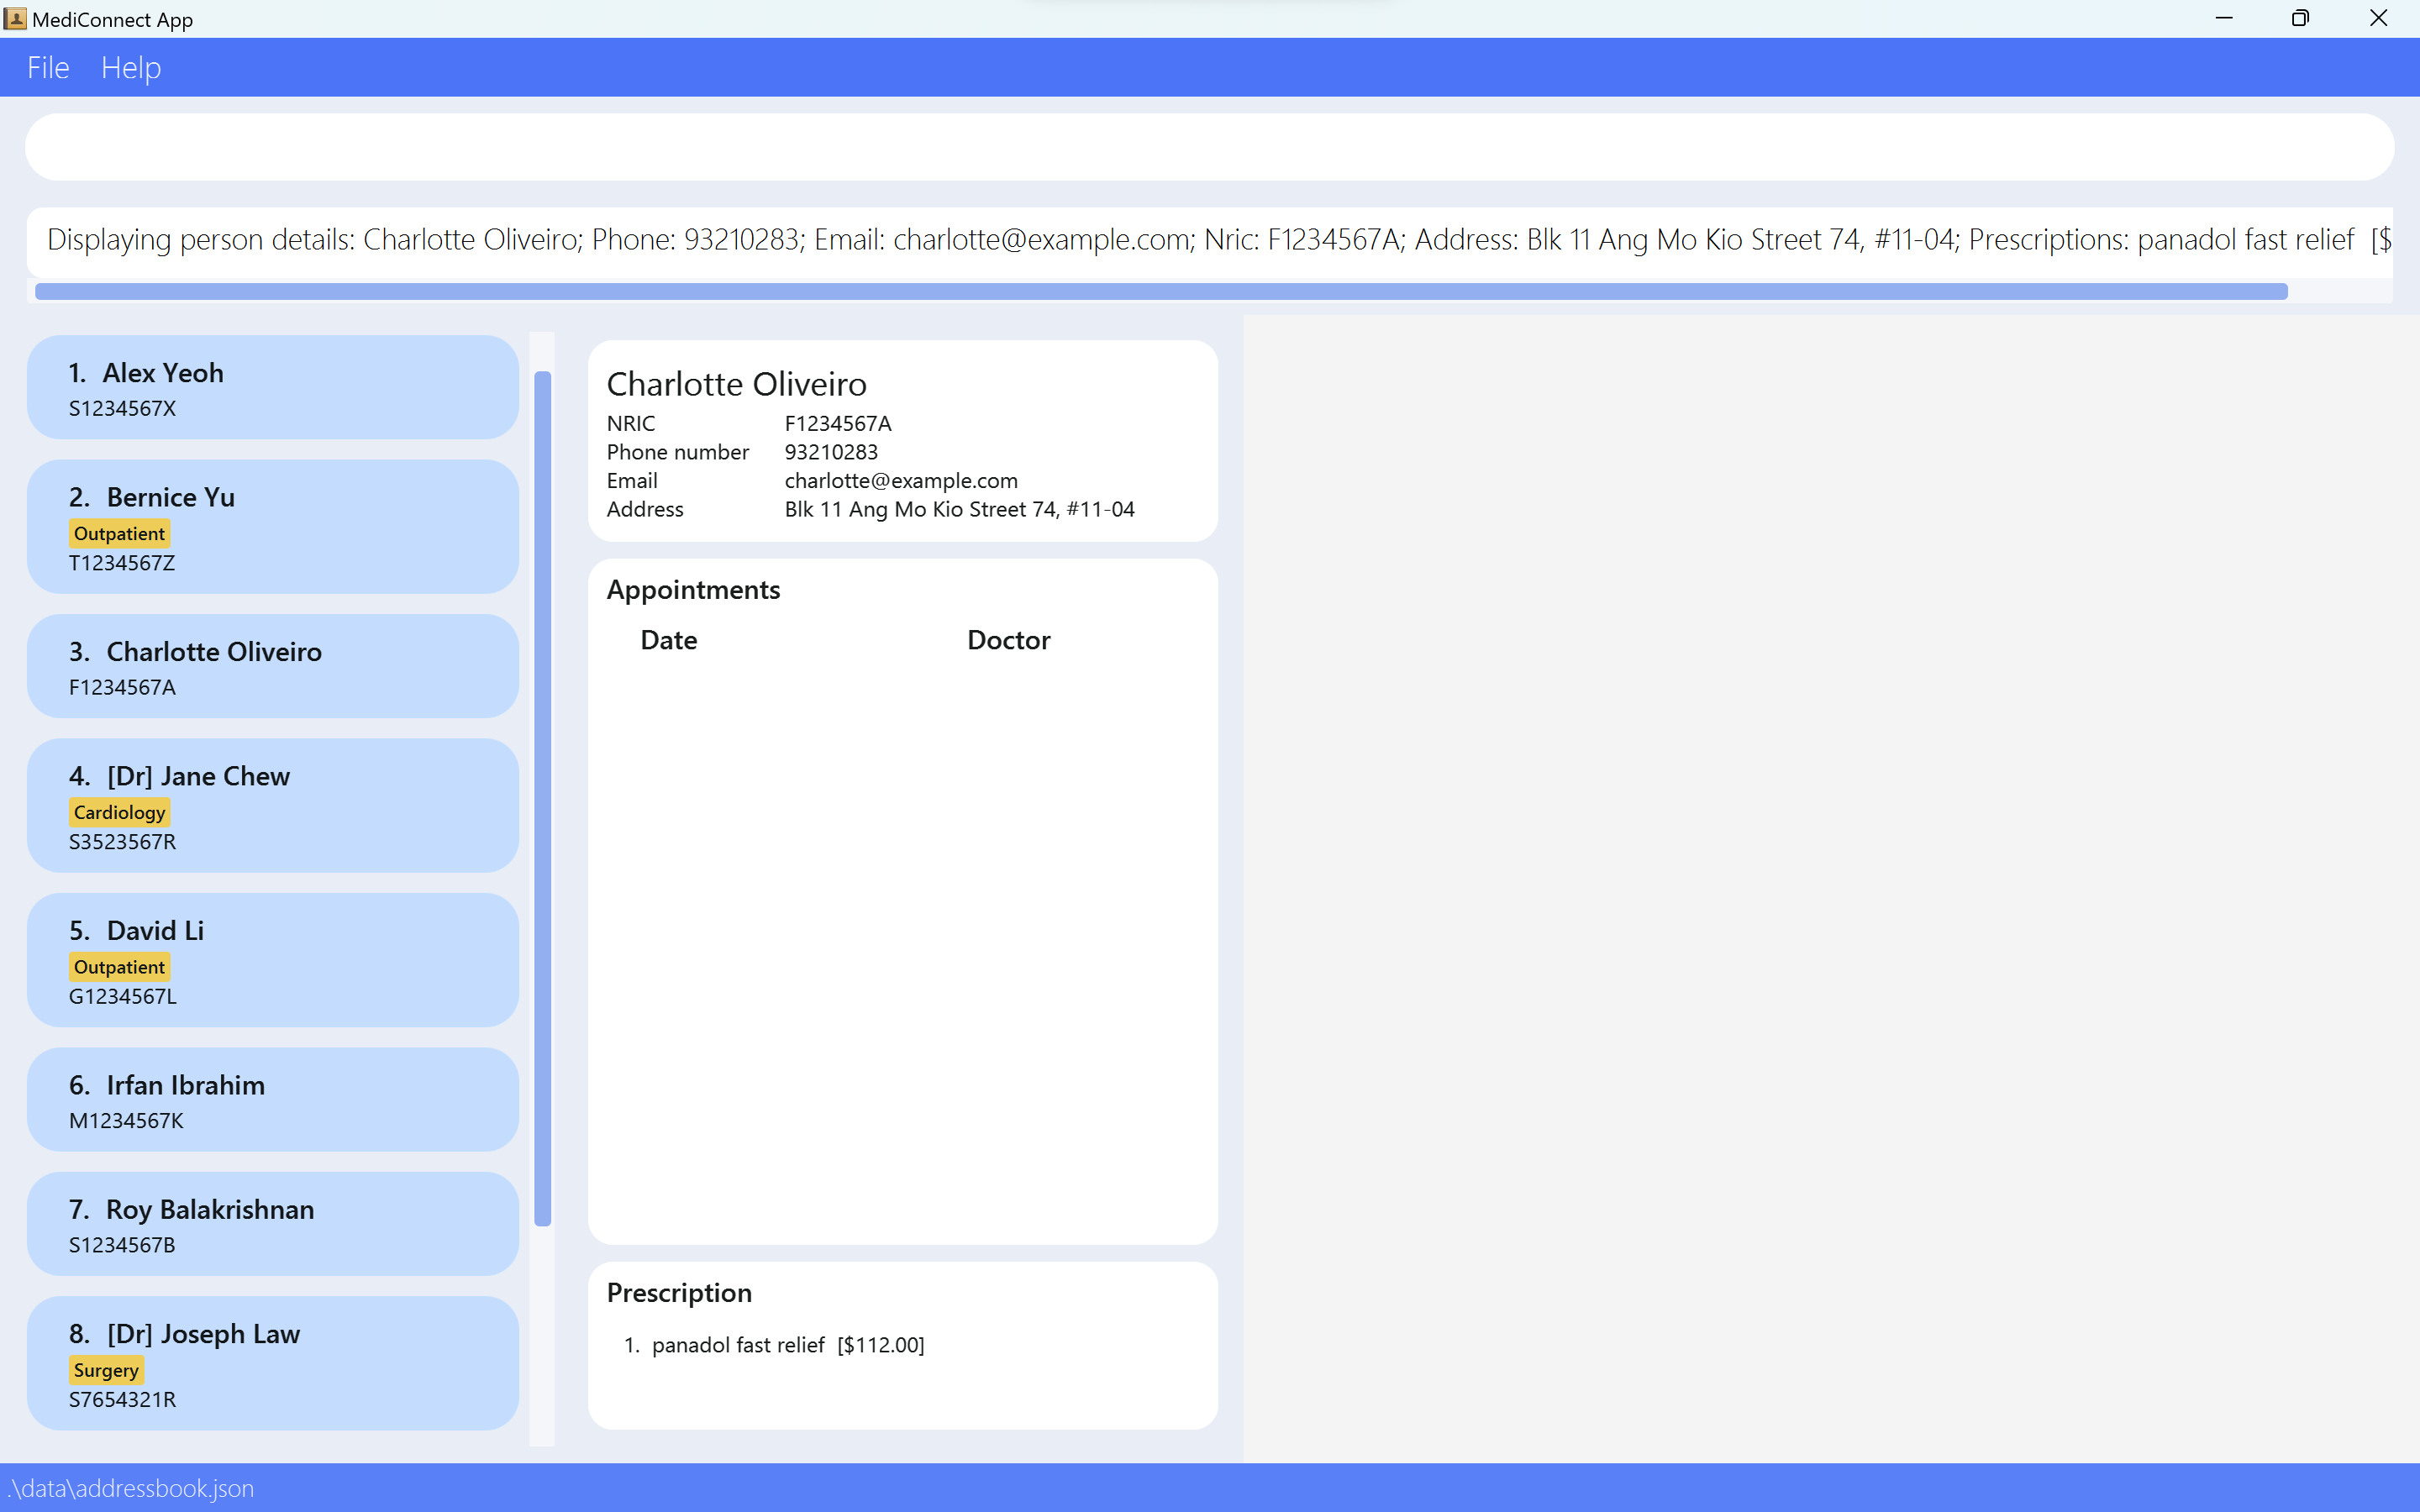This screenshot has height=1512, width=2420.
Task: Click the Cardiology tag on Jane Chew
Action: pos(119,813)
